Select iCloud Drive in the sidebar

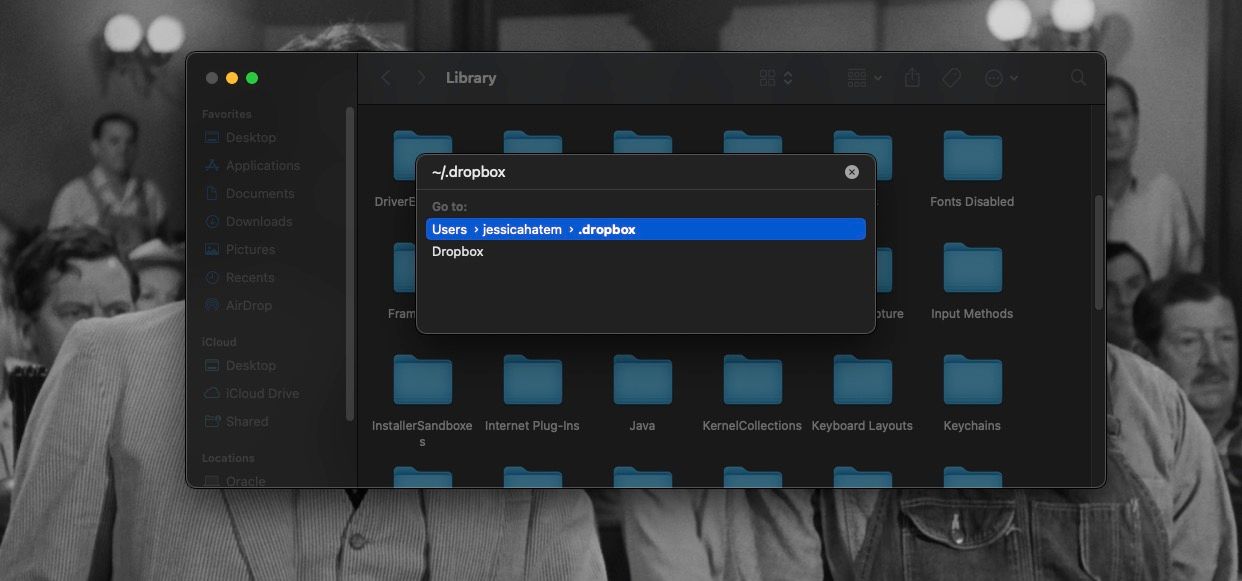tap(262, 393)
